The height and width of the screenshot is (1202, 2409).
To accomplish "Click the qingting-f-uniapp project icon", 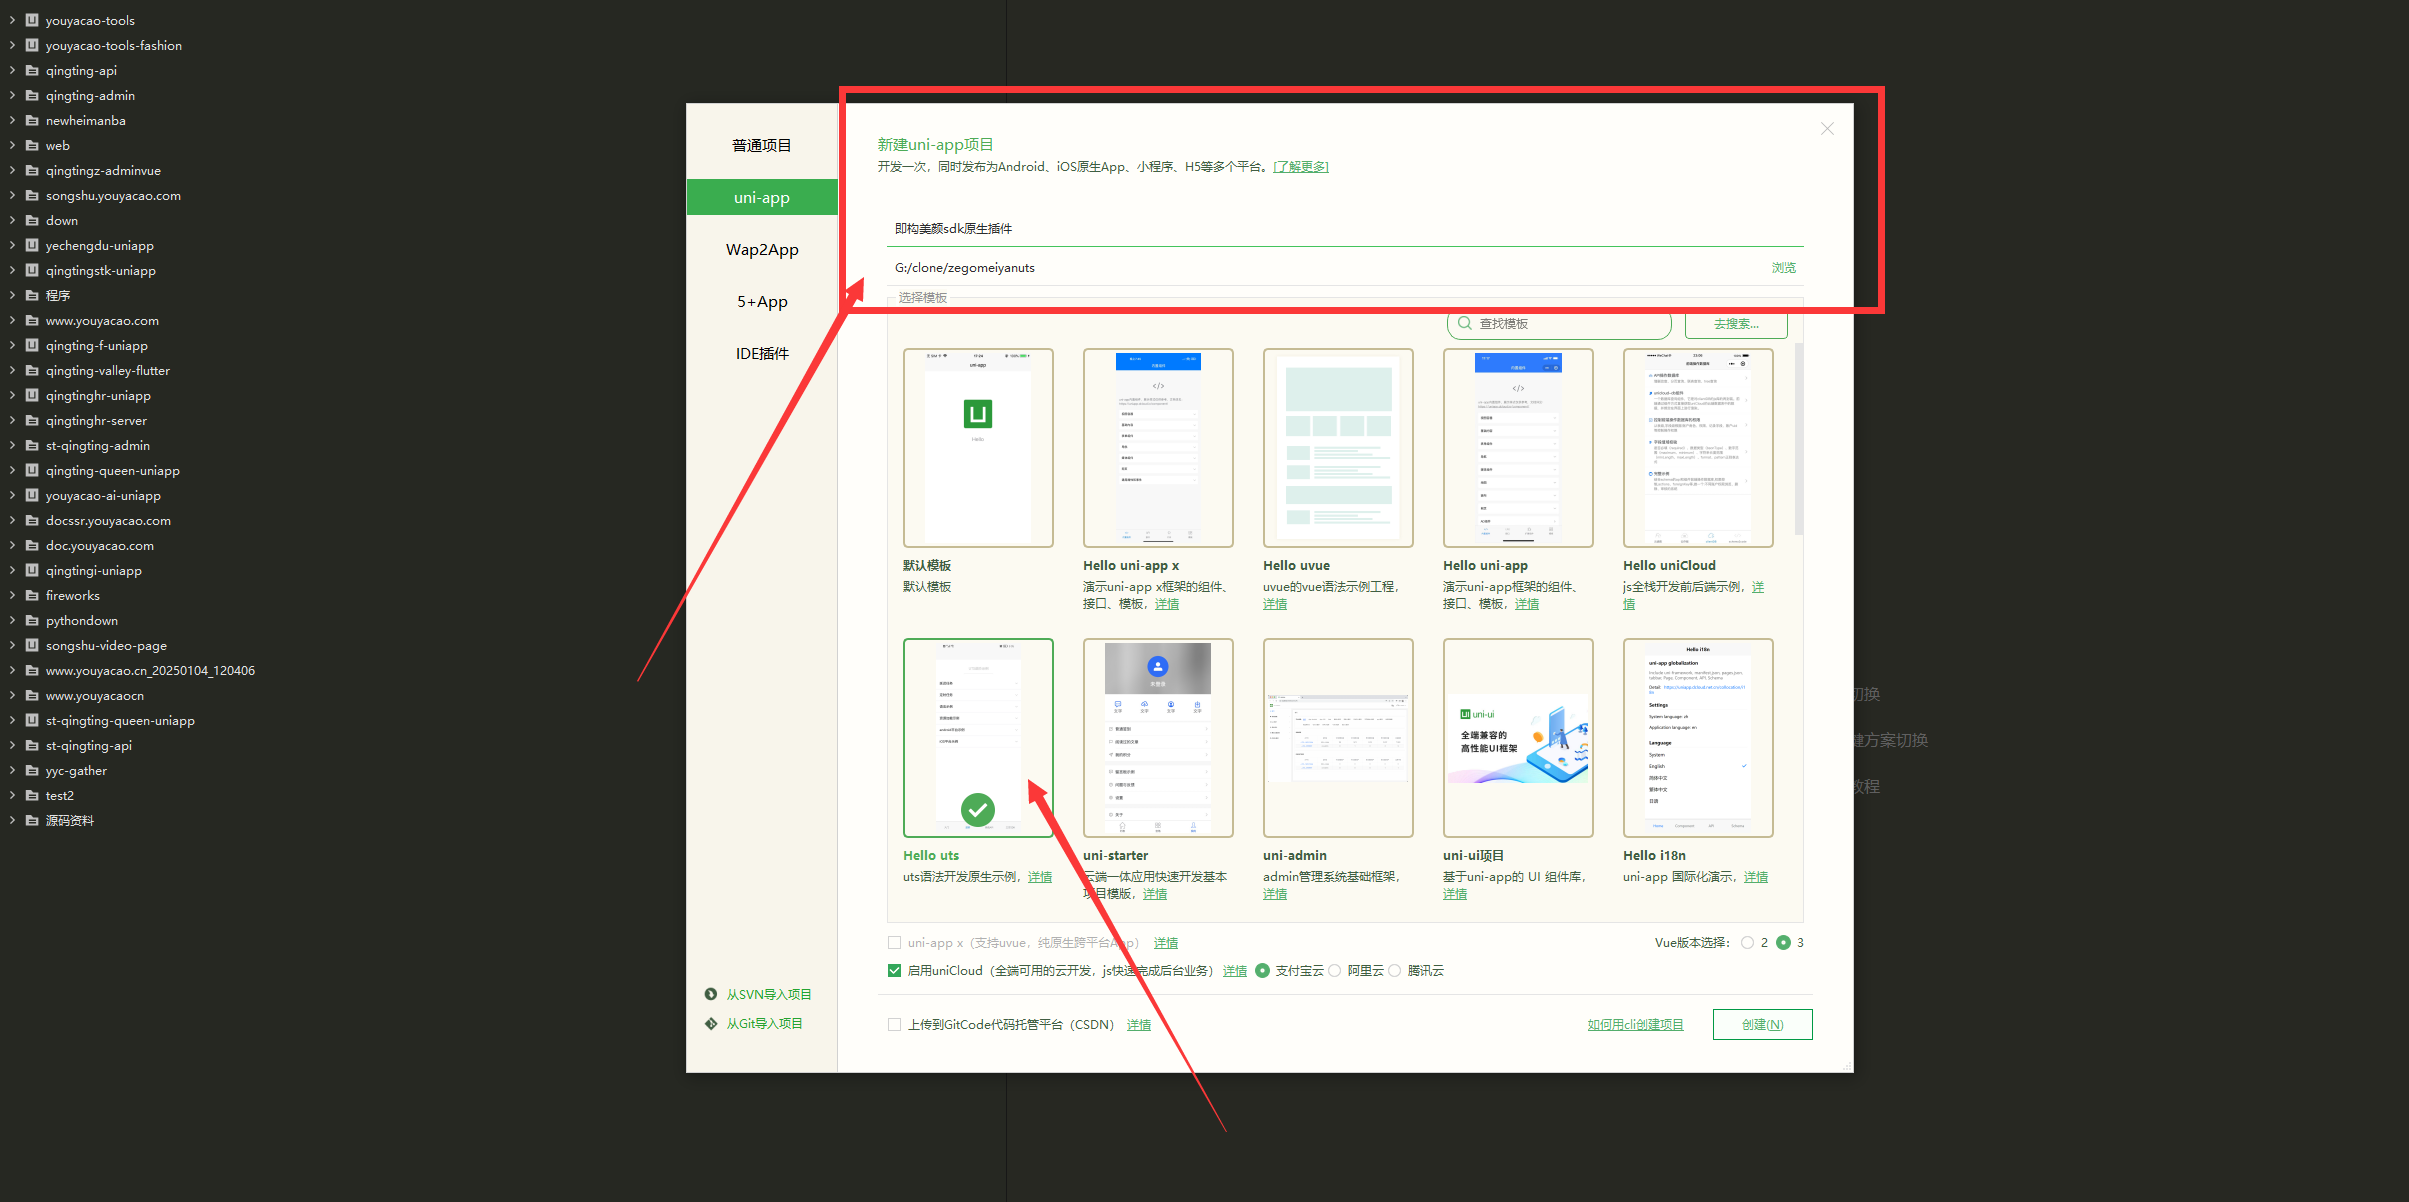I will (x=32, y=345).
